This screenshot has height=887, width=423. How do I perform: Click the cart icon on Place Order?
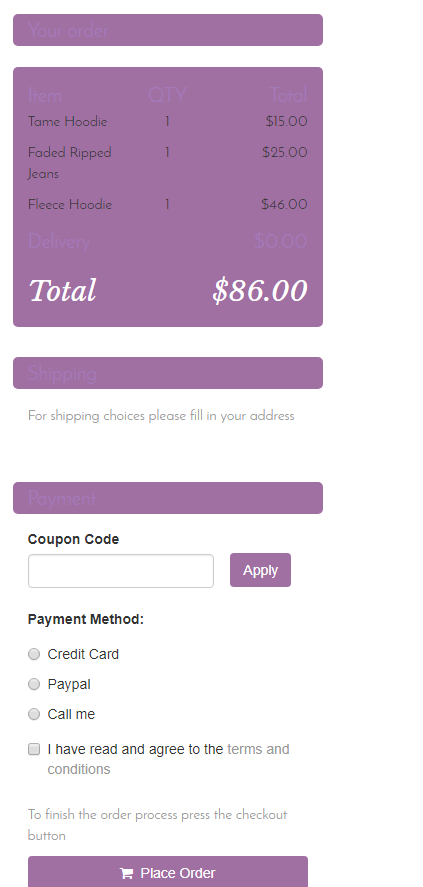point(127,873)
